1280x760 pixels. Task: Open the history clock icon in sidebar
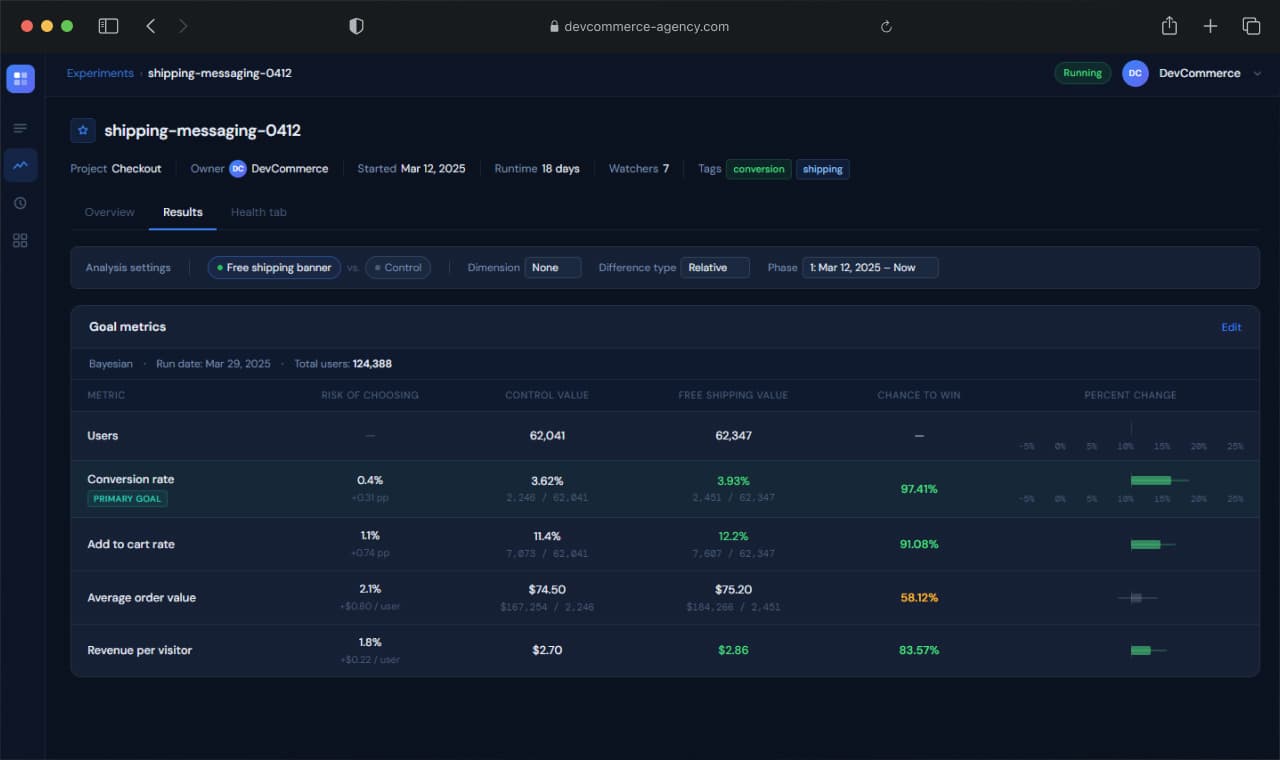[20, 203]
